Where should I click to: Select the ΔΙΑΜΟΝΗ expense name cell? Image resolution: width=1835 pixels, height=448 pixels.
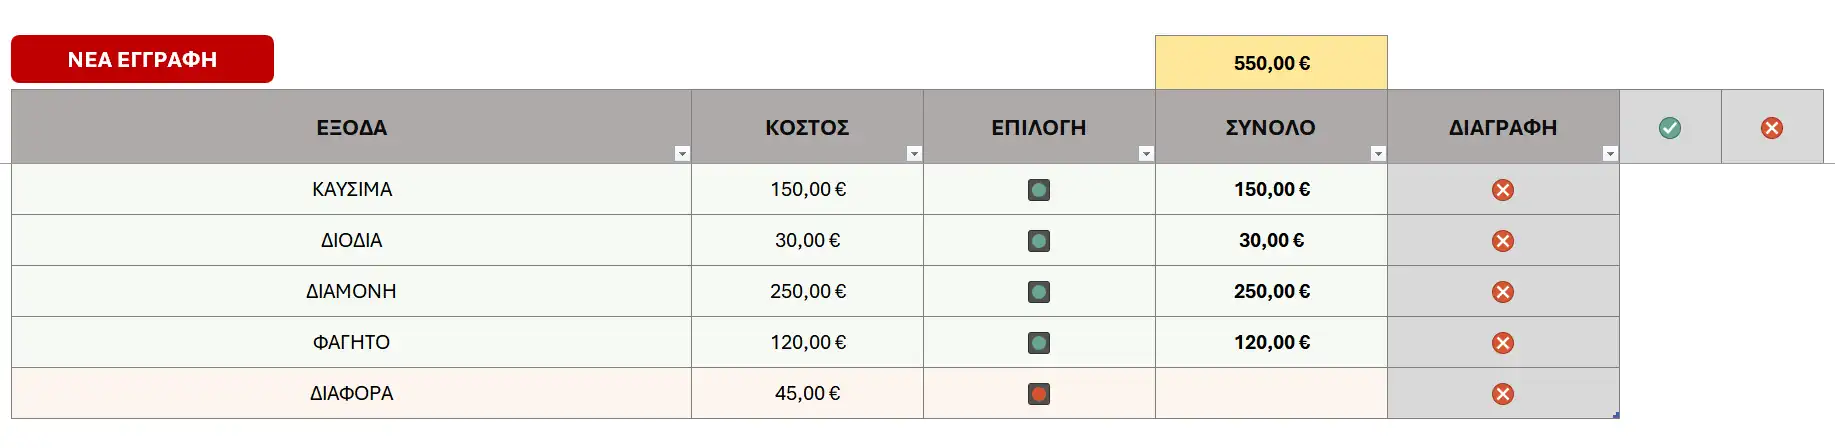point(351,291)
